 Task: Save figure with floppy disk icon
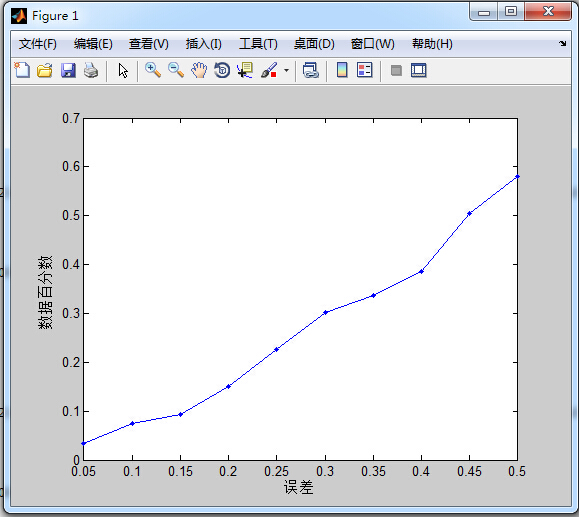tap(68, 70)
